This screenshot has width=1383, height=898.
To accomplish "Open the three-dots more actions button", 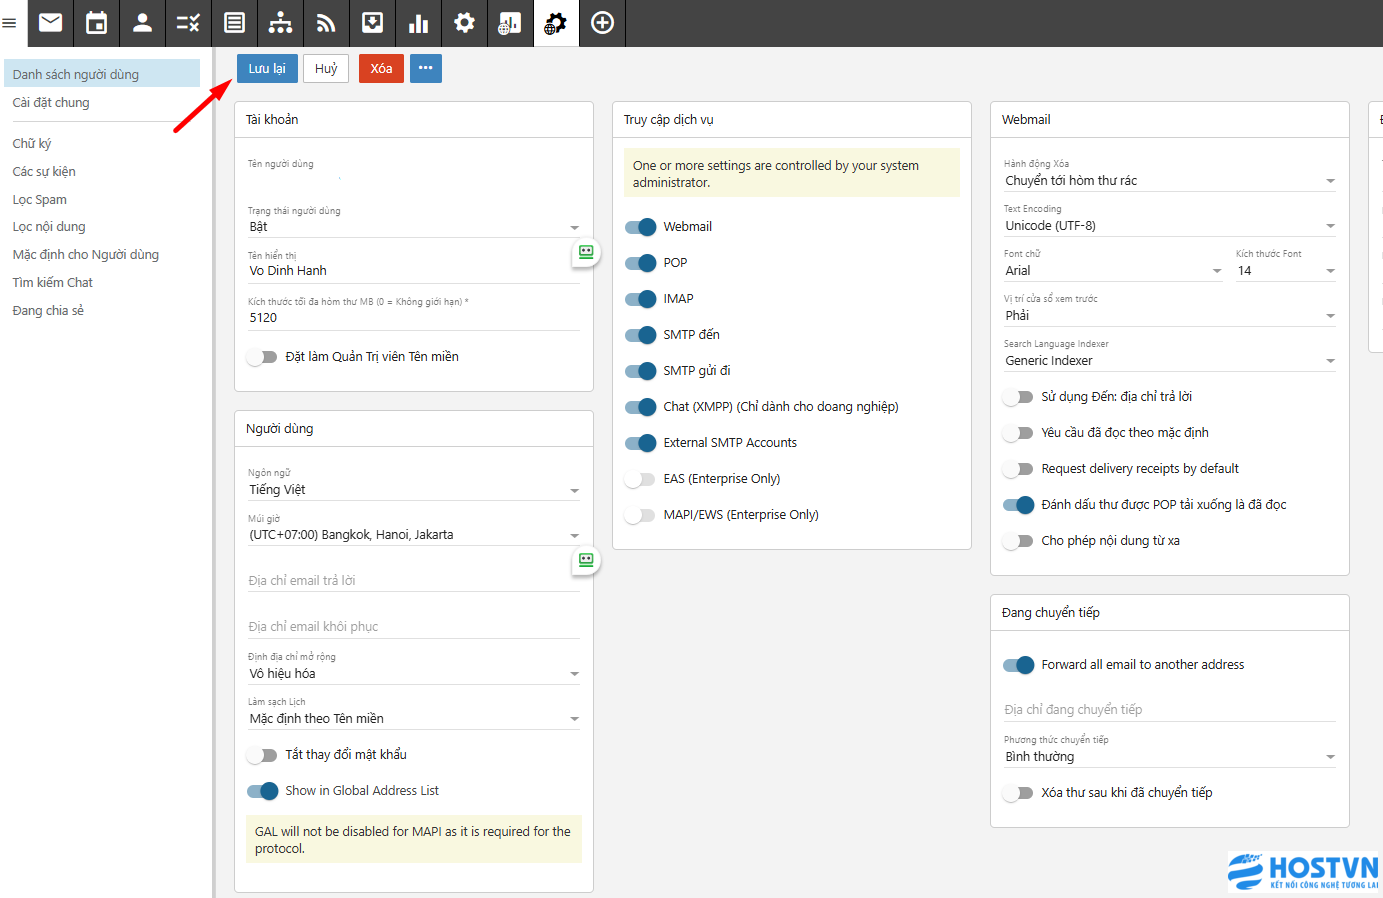I will (426, 68).
